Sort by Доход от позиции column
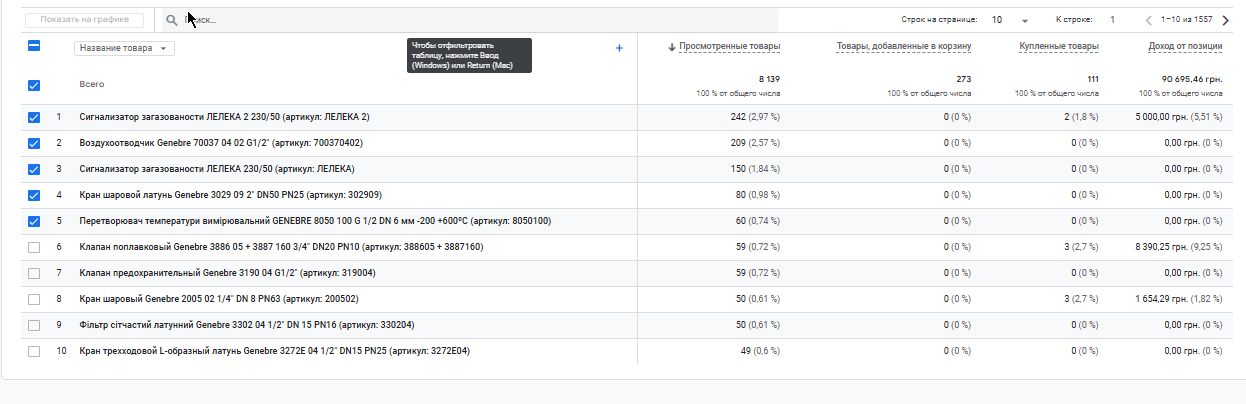 click(1184, 46)
